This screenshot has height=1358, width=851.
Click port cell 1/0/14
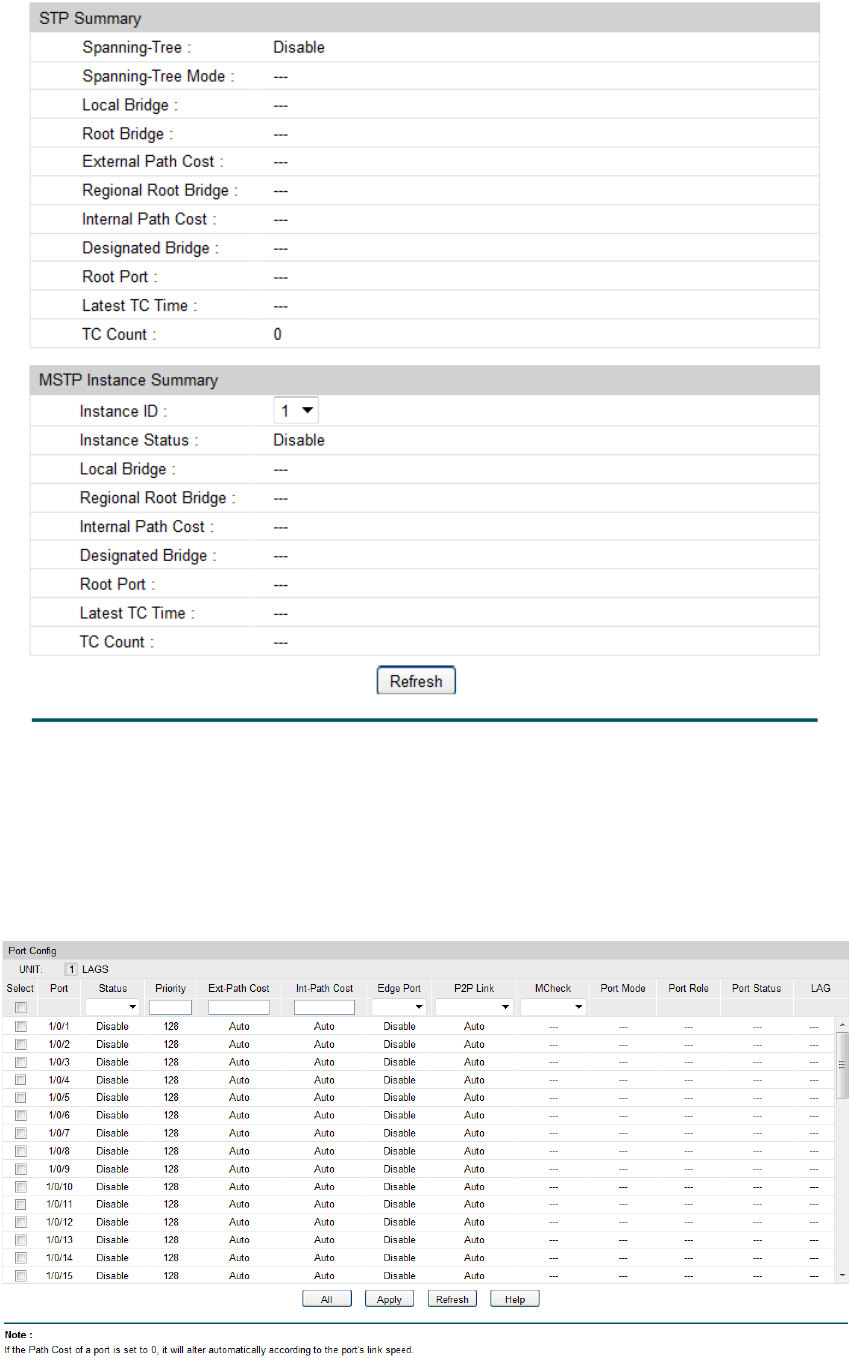click(59, 1258)
